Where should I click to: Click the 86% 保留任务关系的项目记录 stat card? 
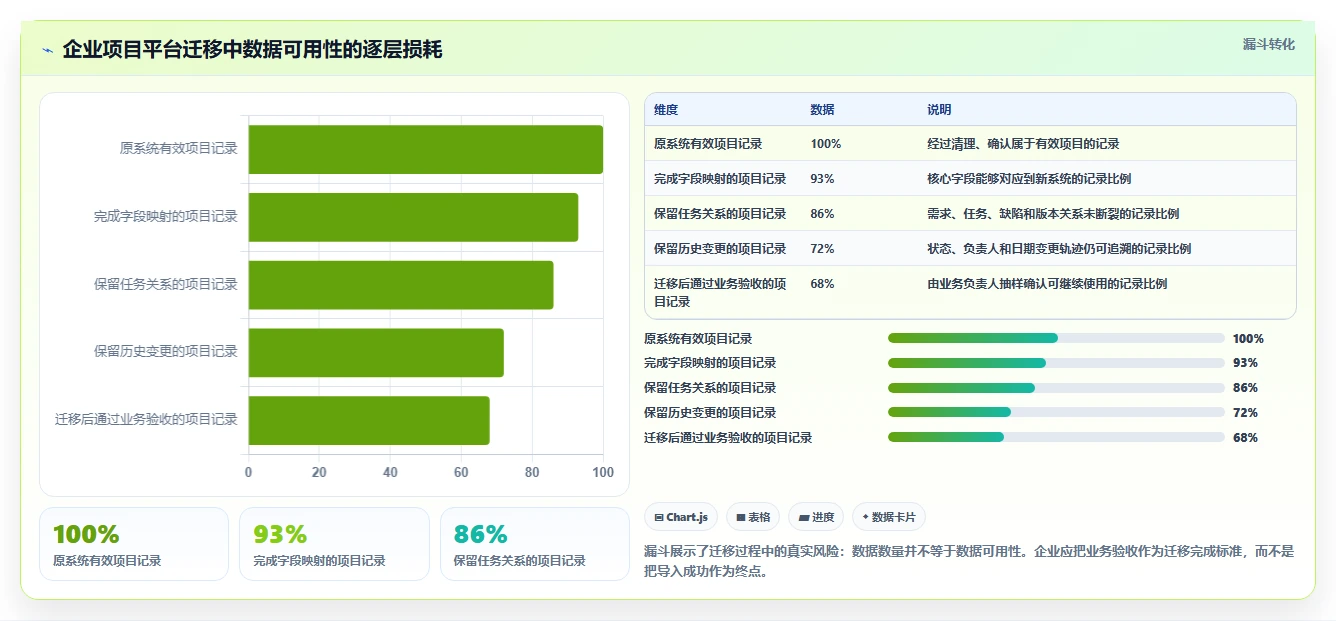(x=535, y=544)
